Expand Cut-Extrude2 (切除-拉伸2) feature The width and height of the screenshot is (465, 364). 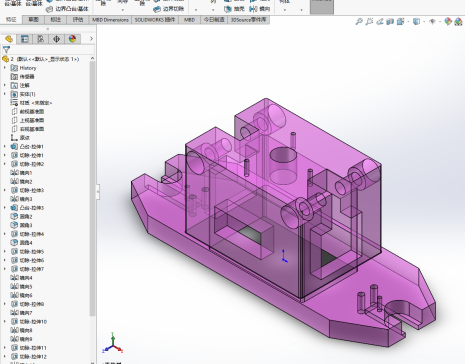point(5,164)
